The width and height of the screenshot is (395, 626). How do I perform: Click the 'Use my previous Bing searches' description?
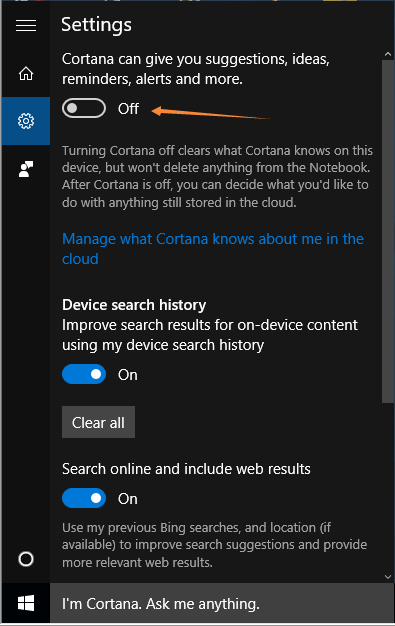point(214,545)
